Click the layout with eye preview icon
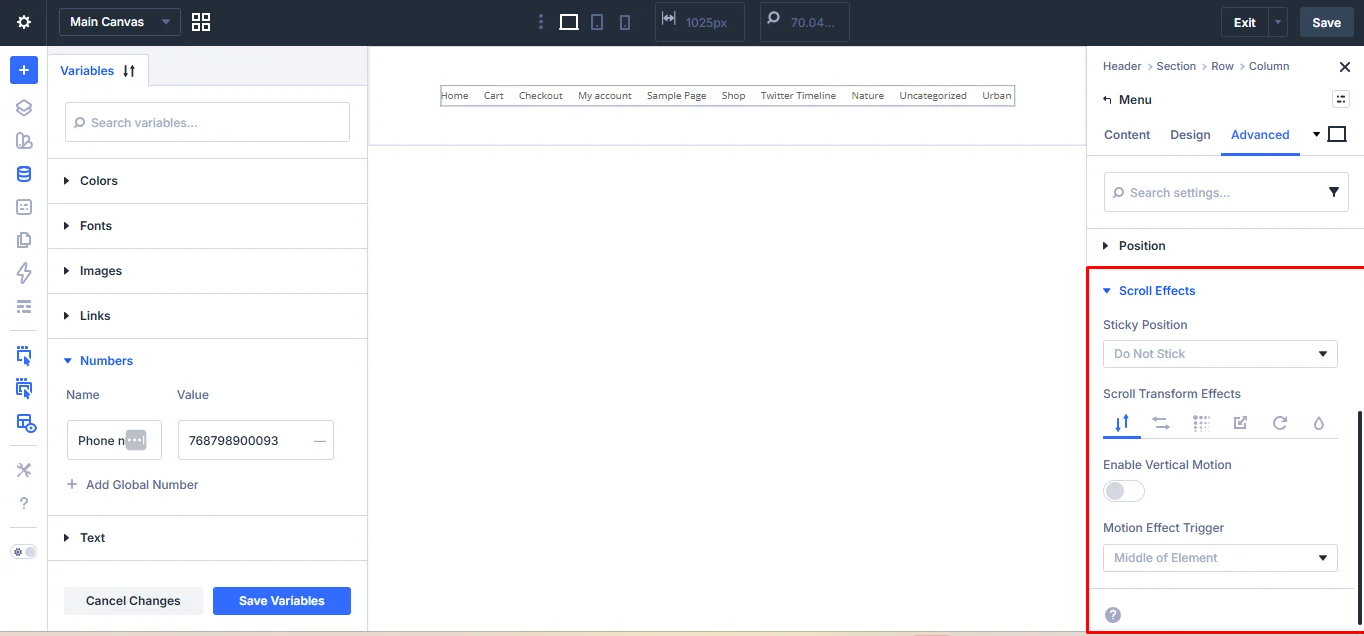The height and width of the screenshot is (636, 1364). [x=26, y=422]
